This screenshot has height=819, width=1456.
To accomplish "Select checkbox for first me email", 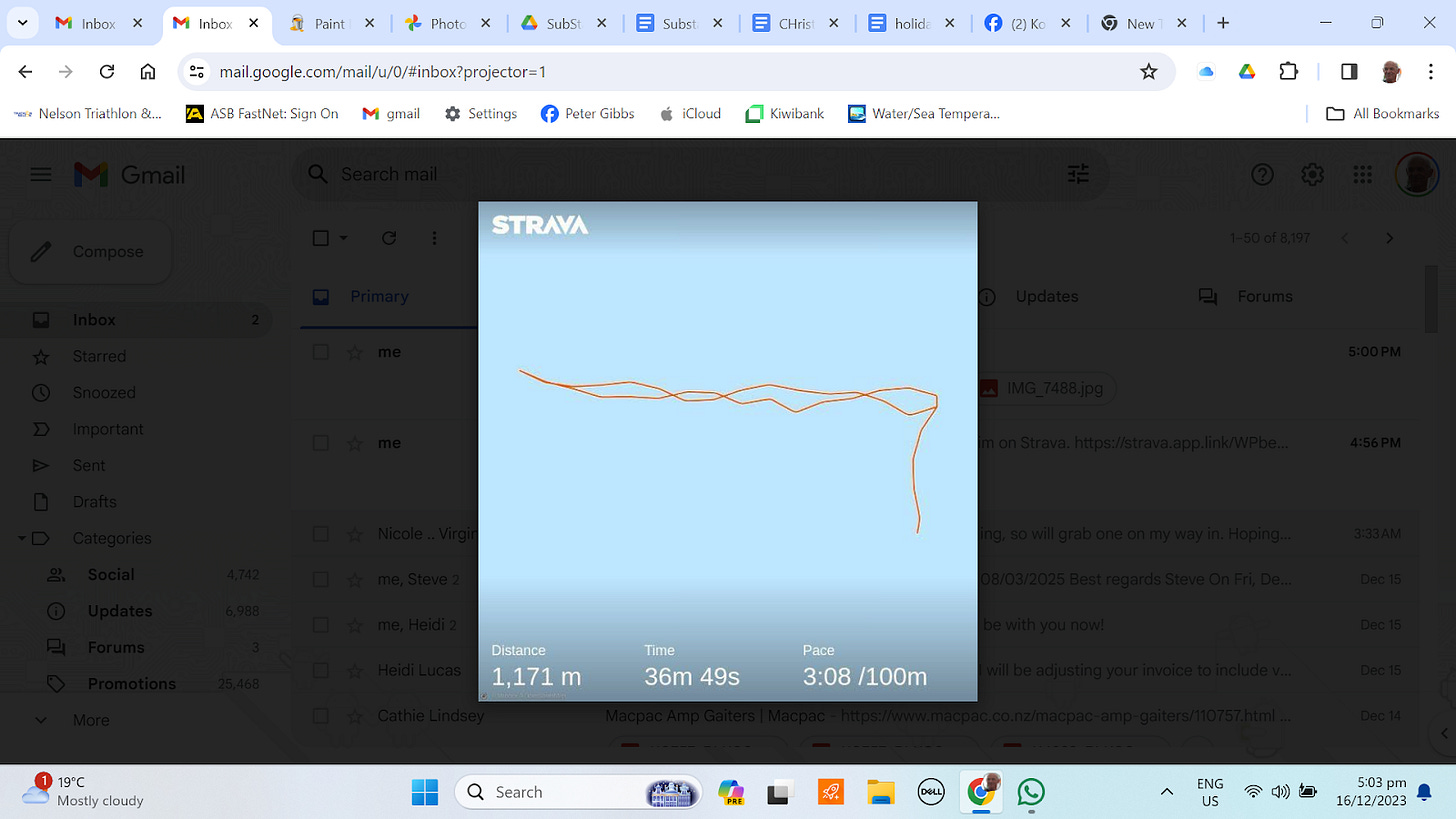I will click(x=320, y=352).
